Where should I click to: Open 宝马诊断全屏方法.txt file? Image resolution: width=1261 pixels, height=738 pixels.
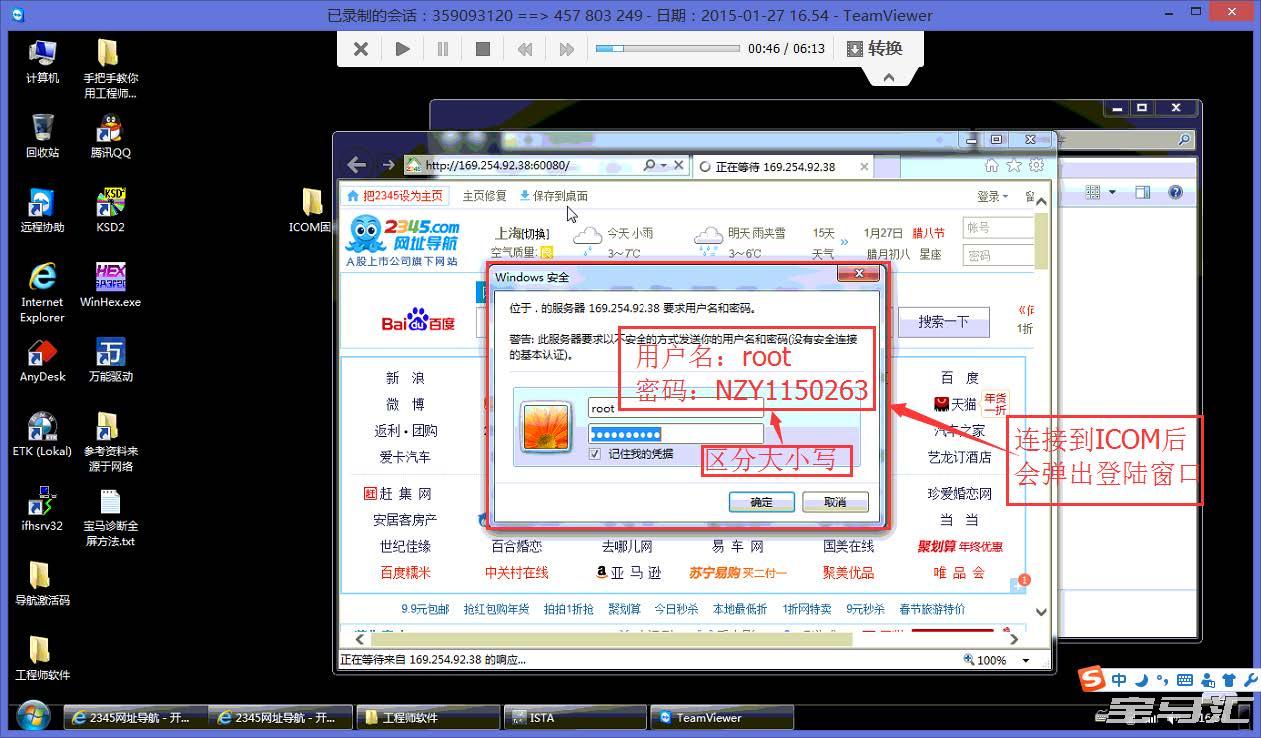[x=110, y=517]
